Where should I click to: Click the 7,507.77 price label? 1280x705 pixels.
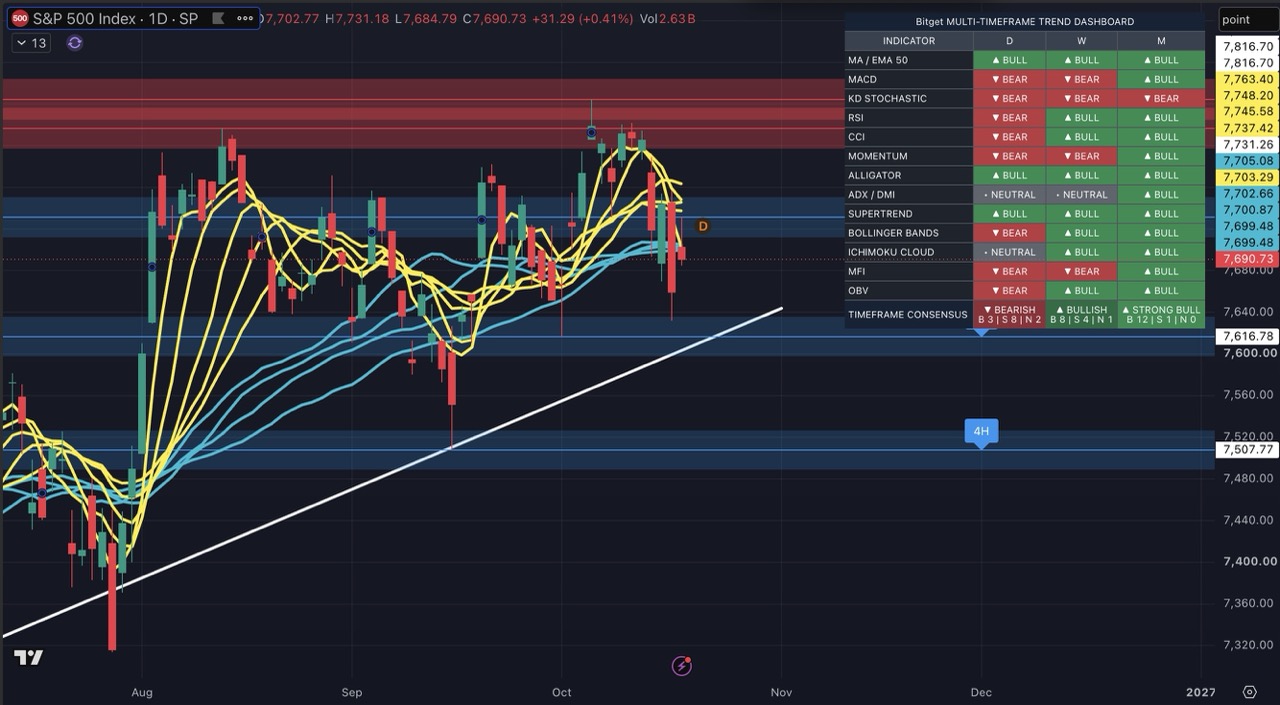pyautogui.click(x=1247, y=450)
